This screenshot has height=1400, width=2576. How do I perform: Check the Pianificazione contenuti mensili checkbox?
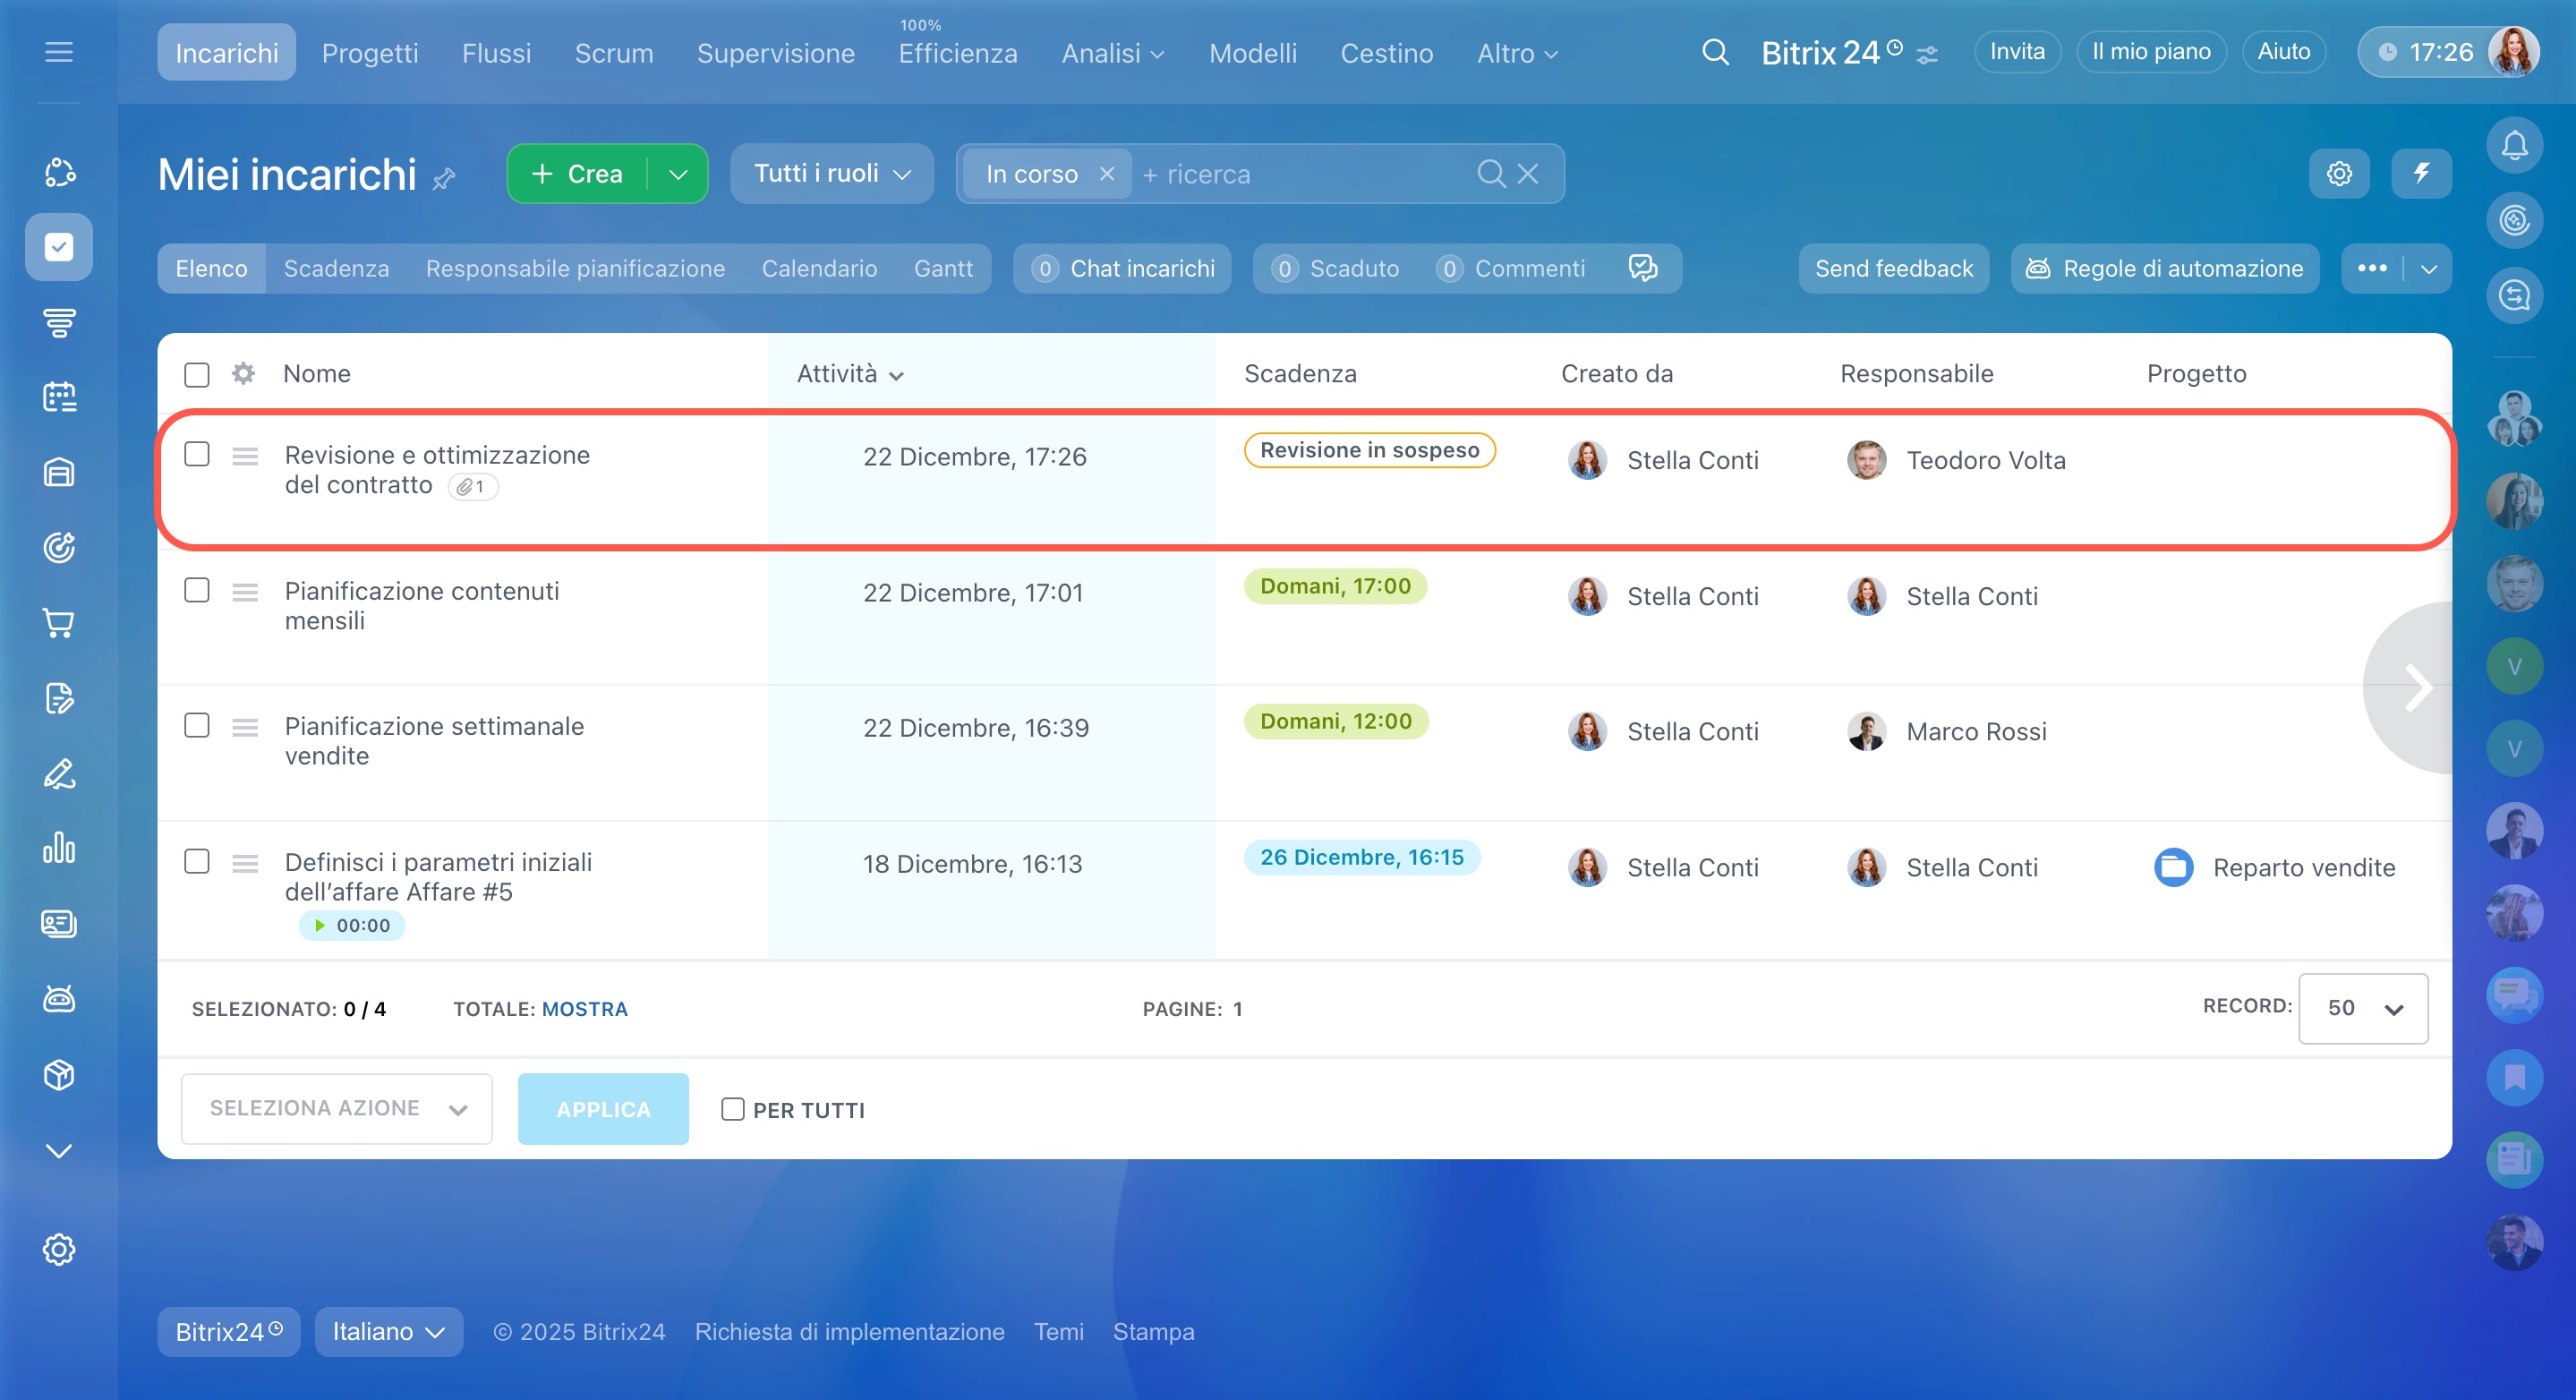pyautogui.click(x=197, y=590)
